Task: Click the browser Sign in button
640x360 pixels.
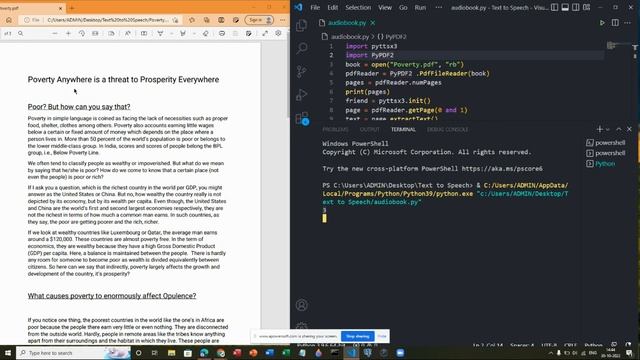Action: [259, 20]
